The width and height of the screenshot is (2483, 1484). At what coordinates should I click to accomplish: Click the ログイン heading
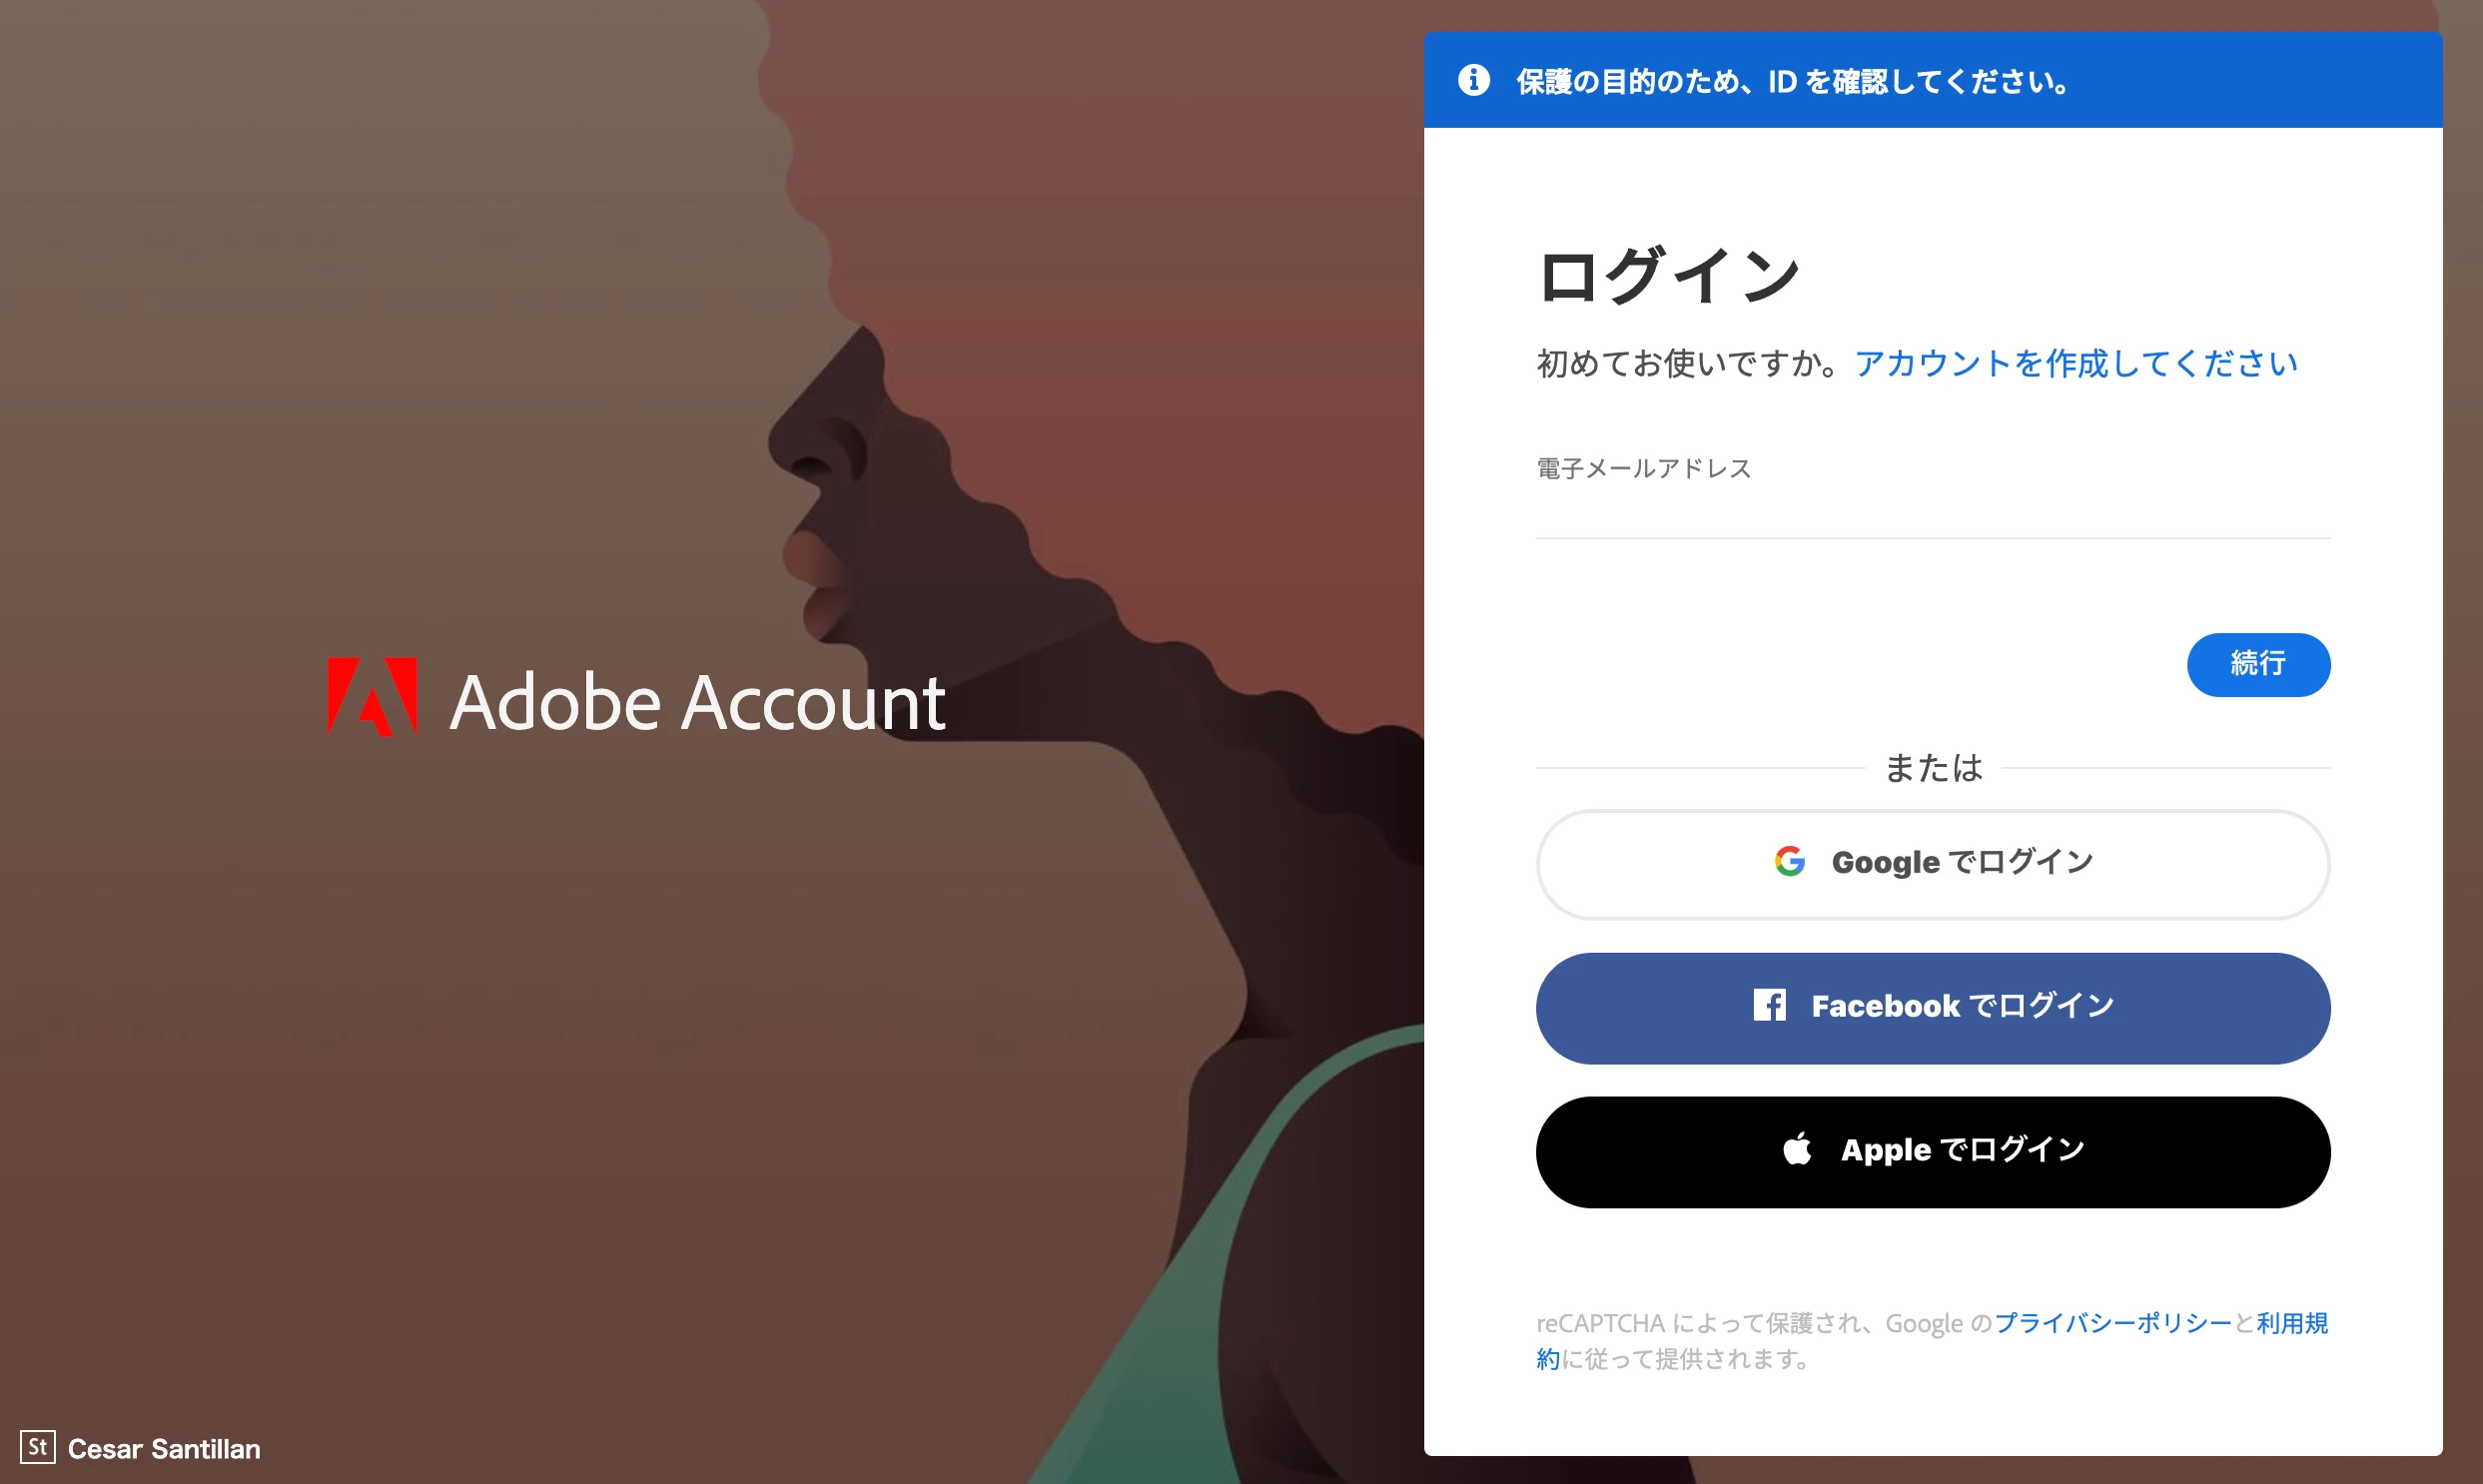point(1668,276)
